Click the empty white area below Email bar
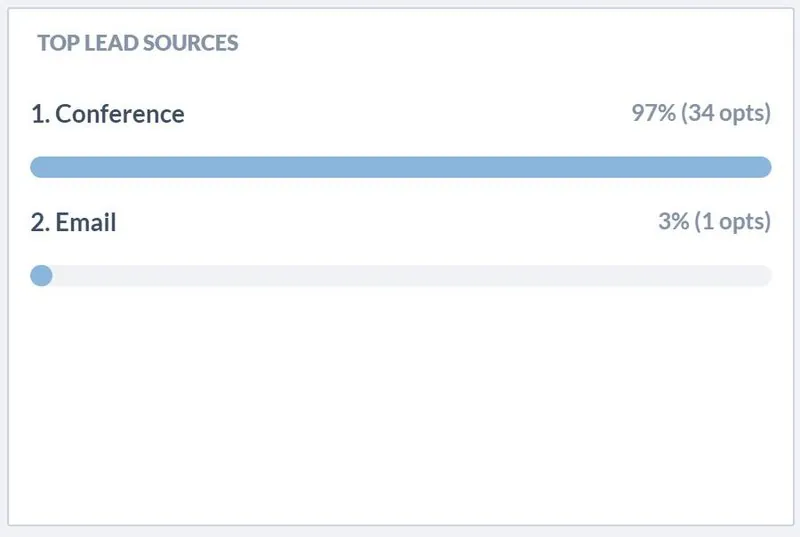 [x=401, y=405]
